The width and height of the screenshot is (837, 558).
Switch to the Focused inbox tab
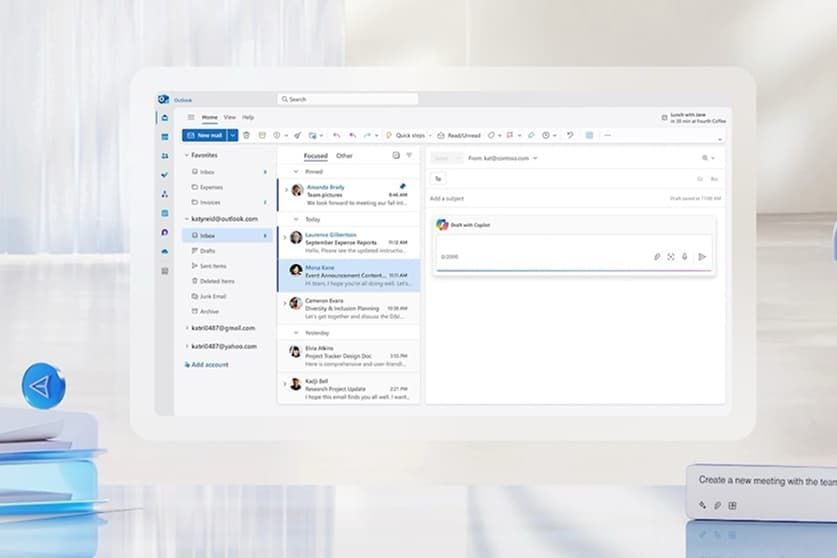point(315,156)
